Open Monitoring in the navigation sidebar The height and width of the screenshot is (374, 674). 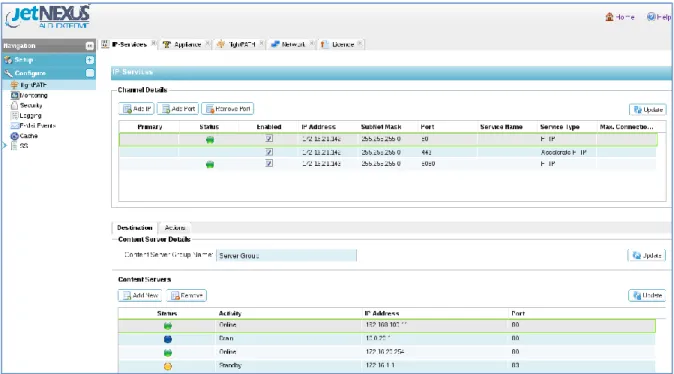[x=29, y=95]
